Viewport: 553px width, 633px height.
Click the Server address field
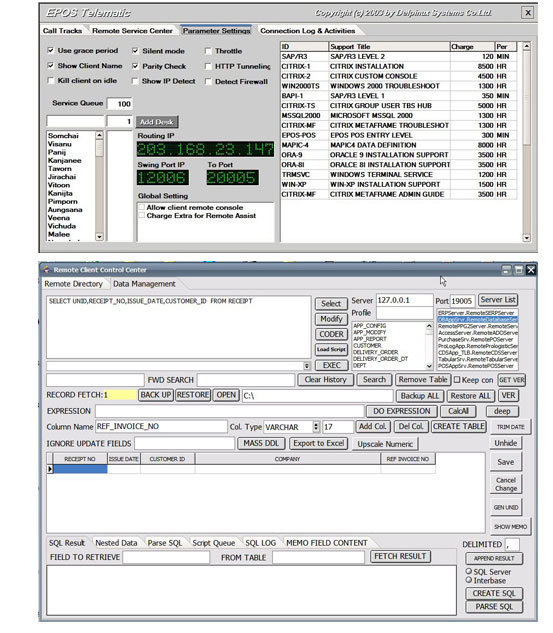pos(404,300)
